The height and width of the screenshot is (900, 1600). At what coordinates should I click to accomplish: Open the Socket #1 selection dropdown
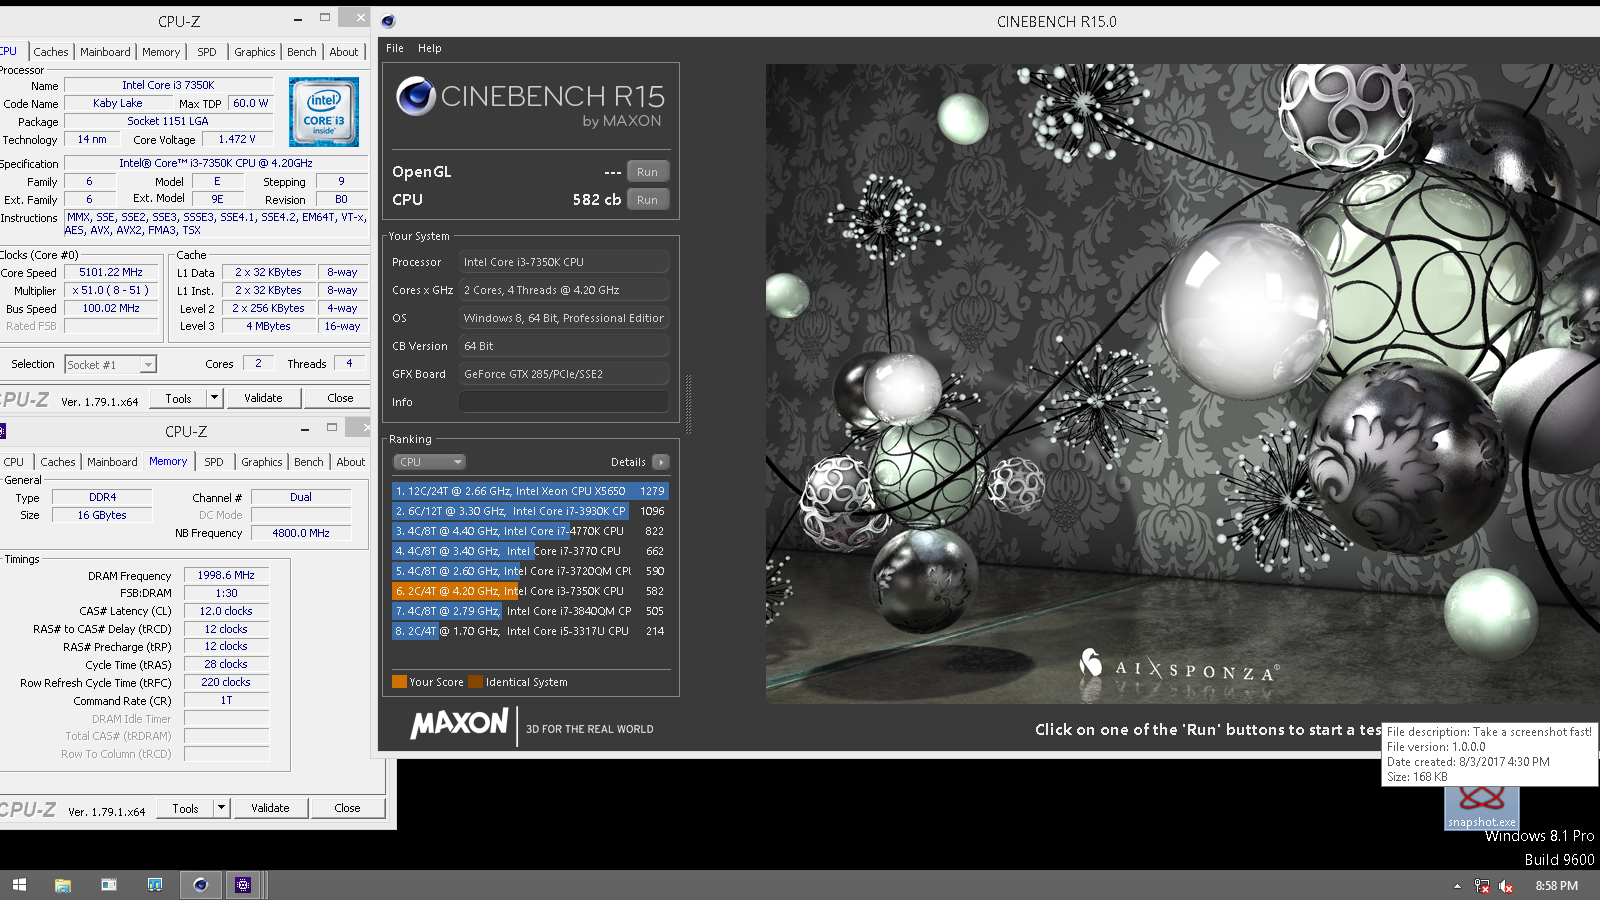[110, 365]
